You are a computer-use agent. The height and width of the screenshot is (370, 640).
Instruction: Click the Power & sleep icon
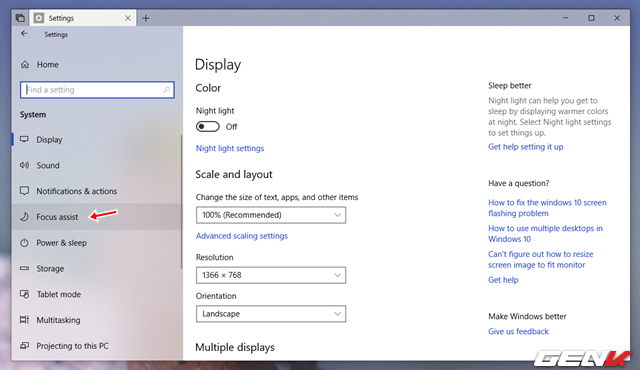(x=24, y=243)
